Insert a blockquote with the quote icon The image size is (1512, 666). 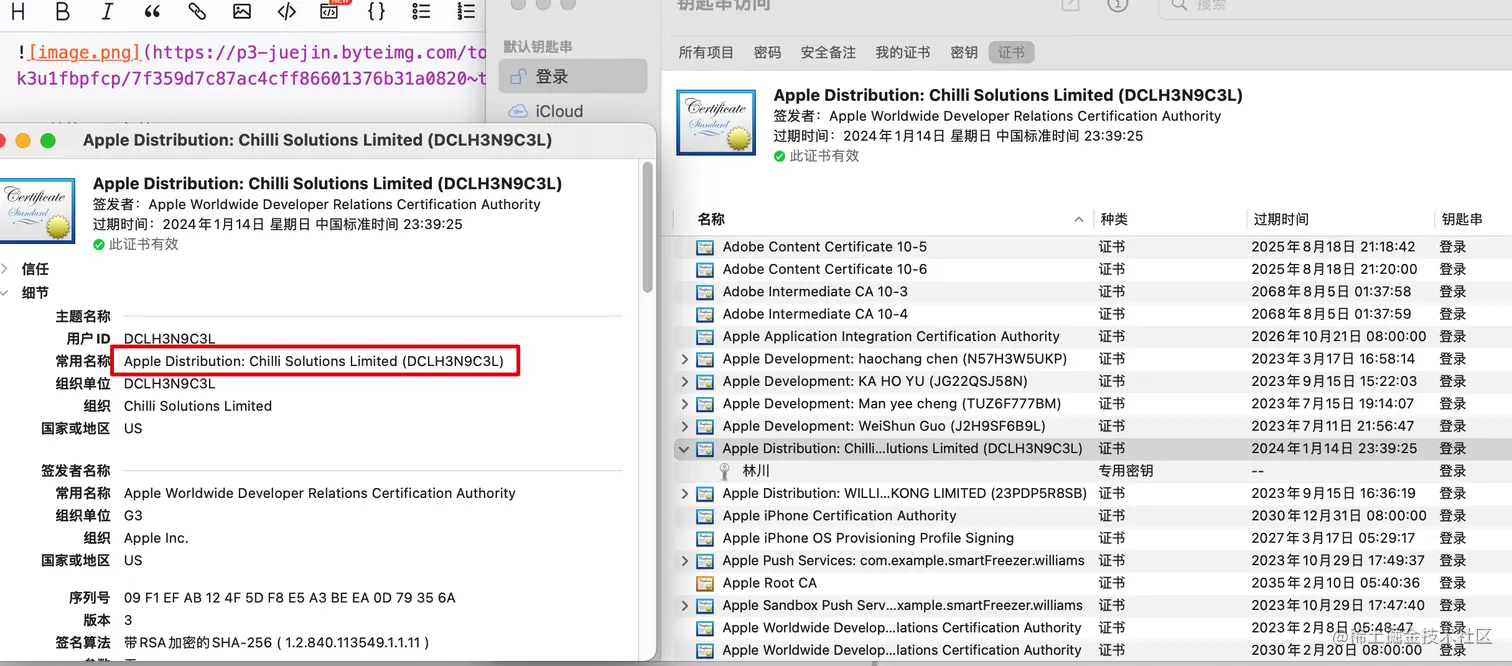click(152, 12)
